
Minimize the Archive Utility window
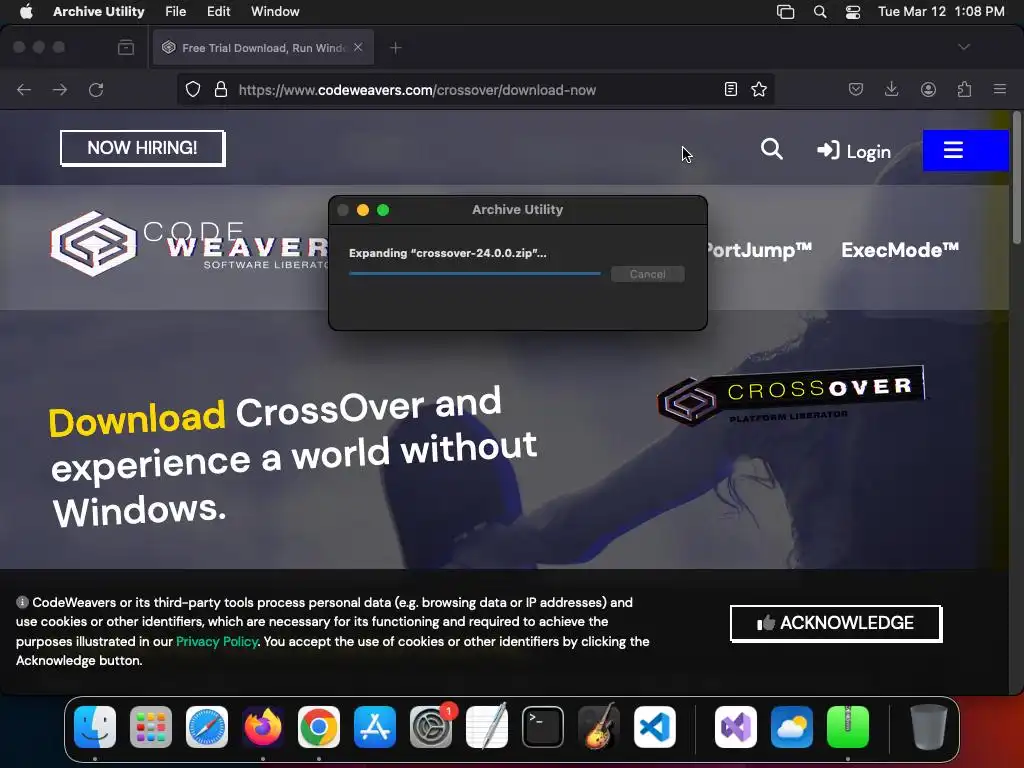tap(363, 210)
